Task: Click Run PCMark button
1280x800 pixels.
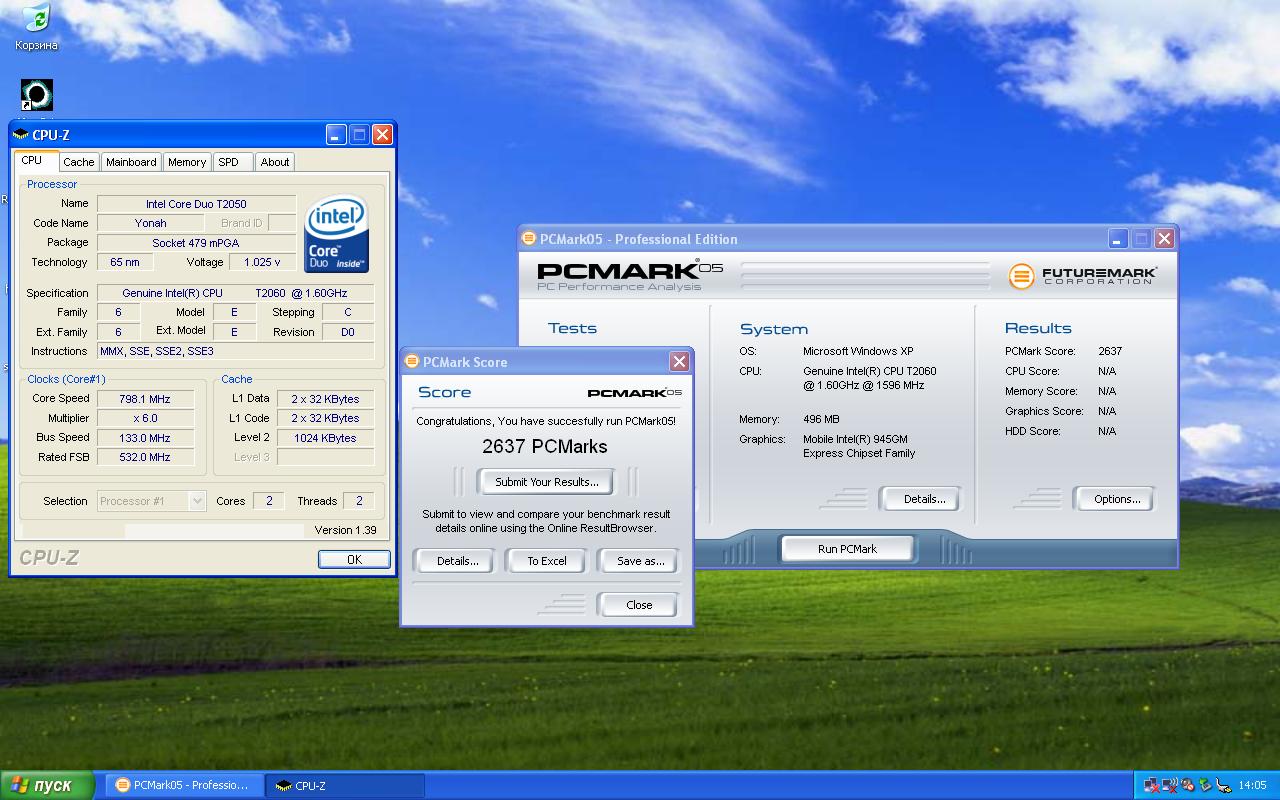Action: coord(847,549)
